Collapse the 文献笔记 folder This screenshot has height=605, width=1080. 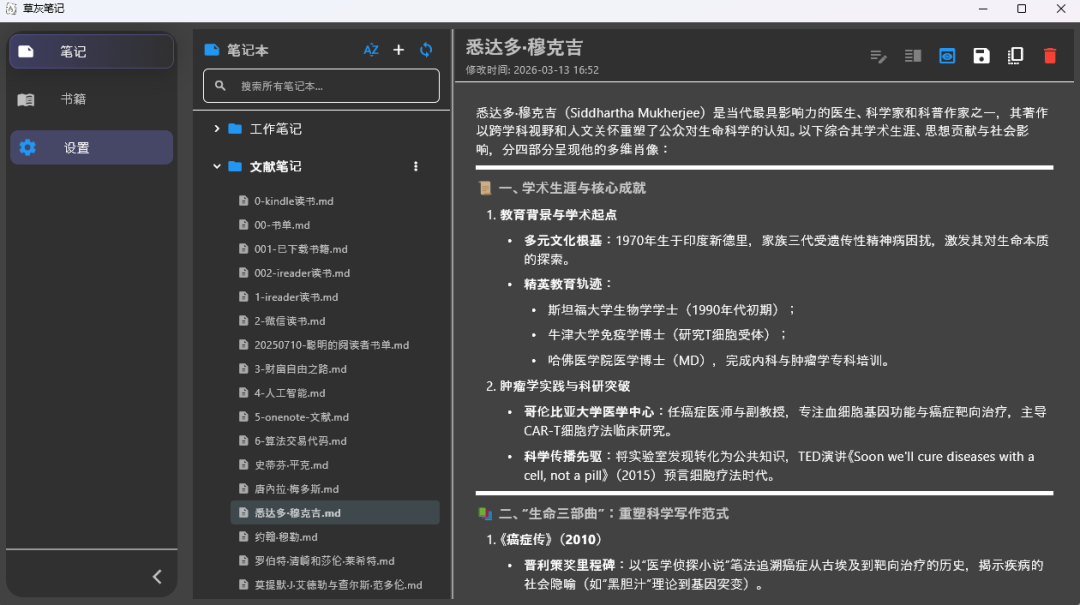coord(217,166)
